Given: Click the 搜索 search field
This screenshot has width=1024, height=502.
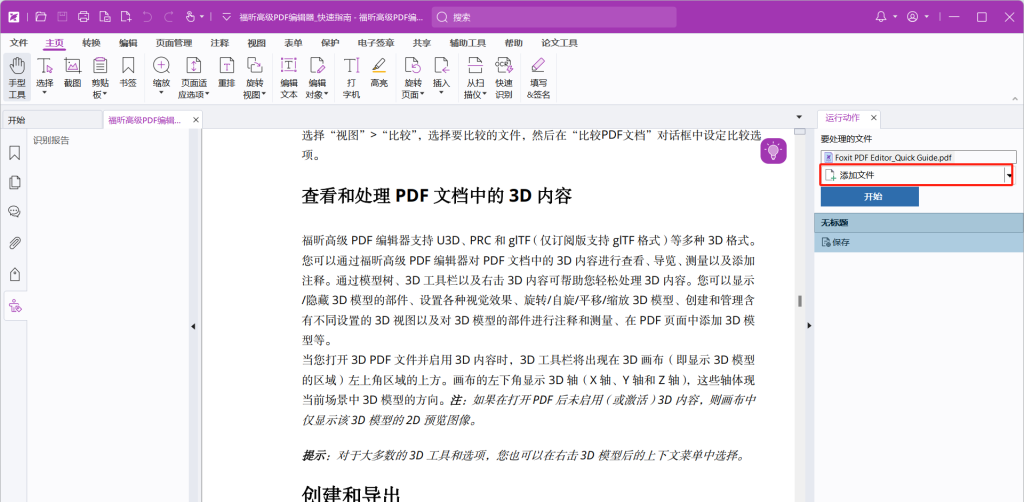Looking at the screenshot, I should [555, 17].
